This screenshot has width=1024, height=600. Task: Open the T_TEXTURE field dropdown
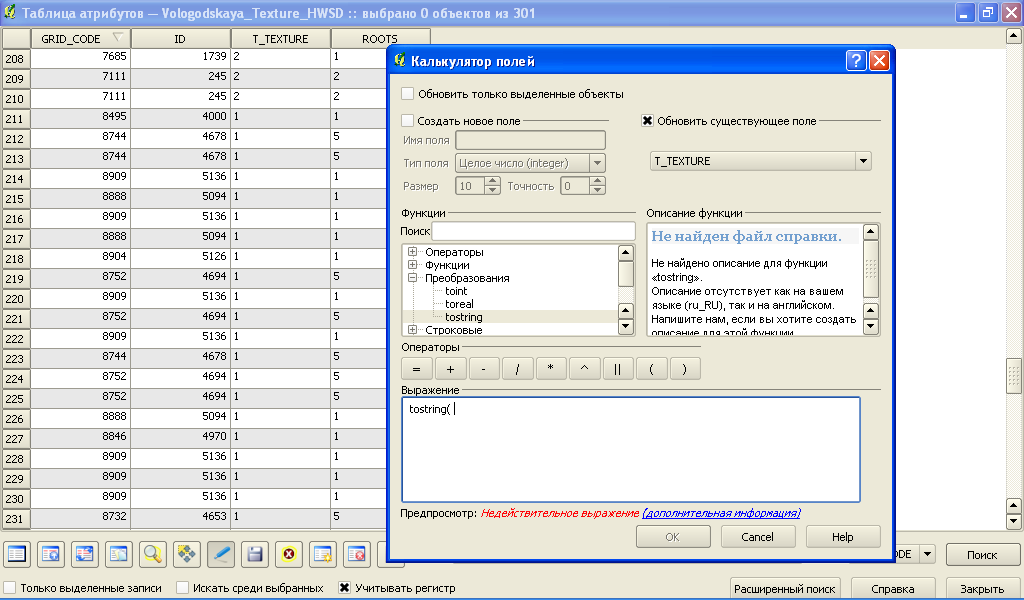pyautogui.click(x=862, y=161)
